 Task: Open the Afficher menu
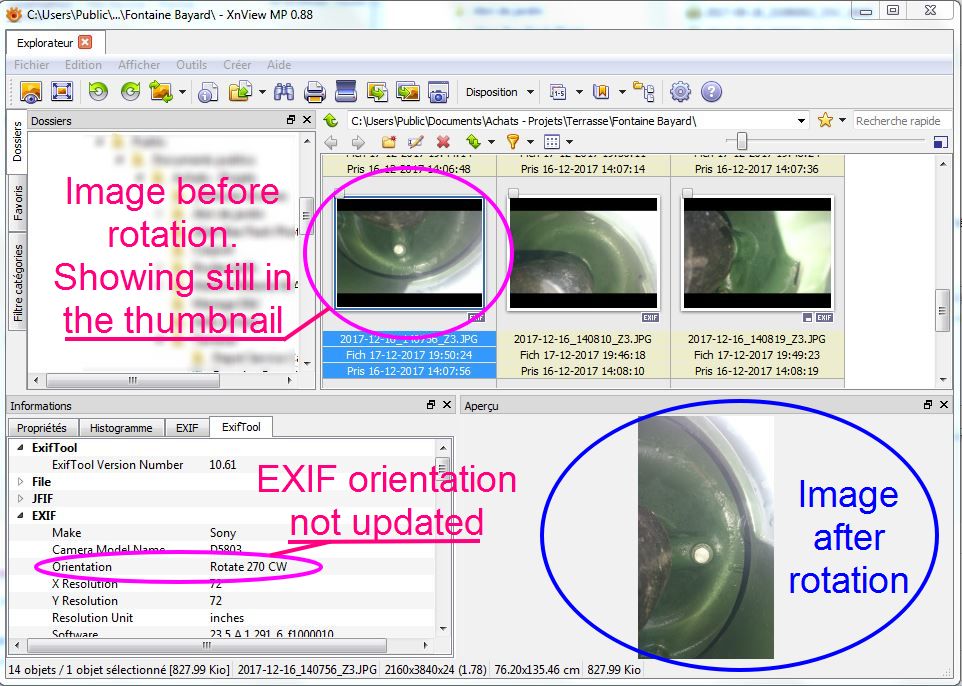(139, 65)
